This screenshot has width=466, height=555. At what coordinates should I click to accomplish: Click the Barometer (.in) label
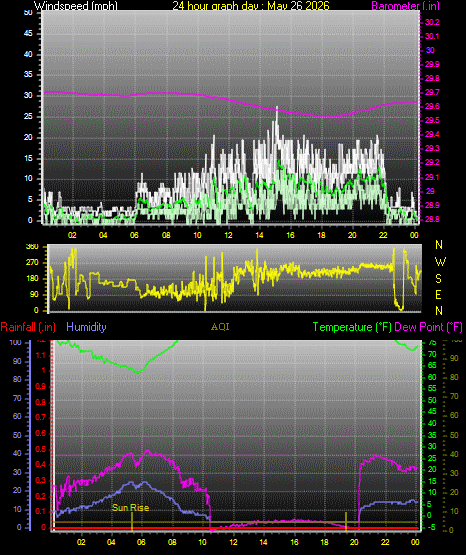(x=405, y=6)
